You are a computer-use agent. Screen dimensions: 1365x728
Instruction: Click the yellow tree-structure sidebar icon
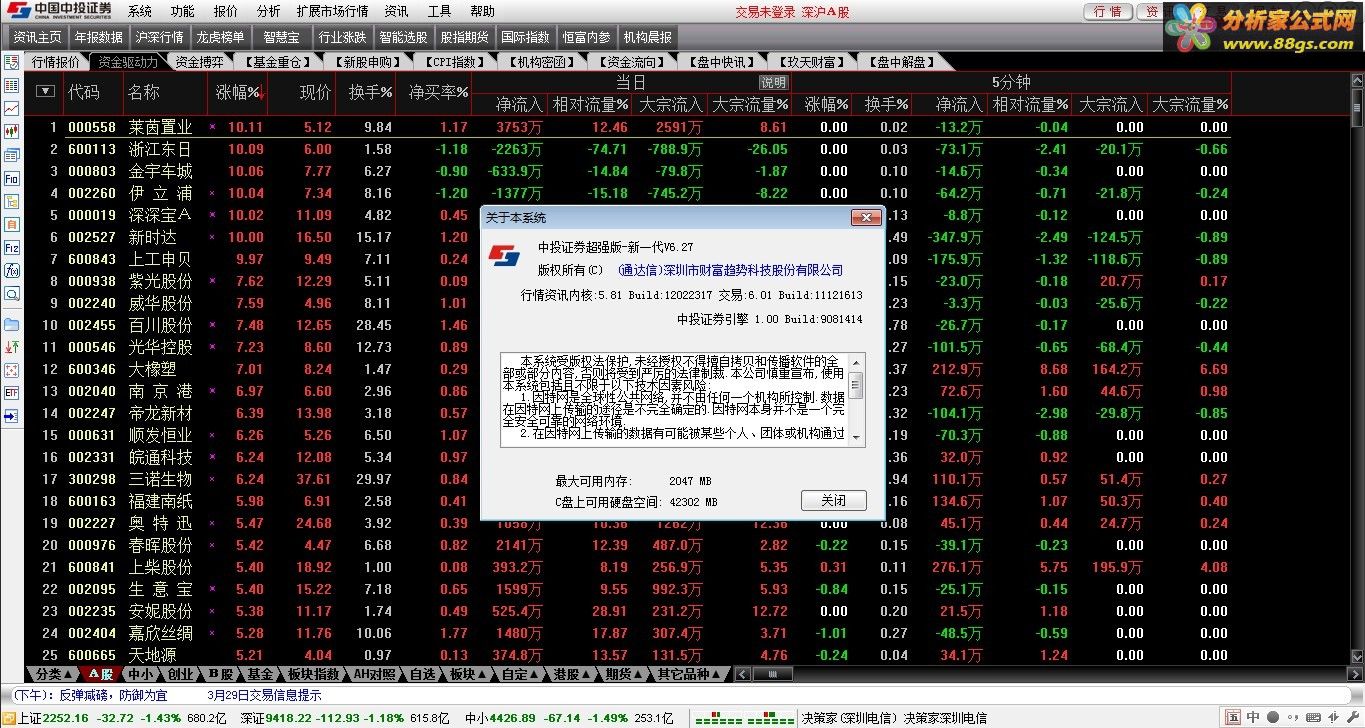(12, 201)
